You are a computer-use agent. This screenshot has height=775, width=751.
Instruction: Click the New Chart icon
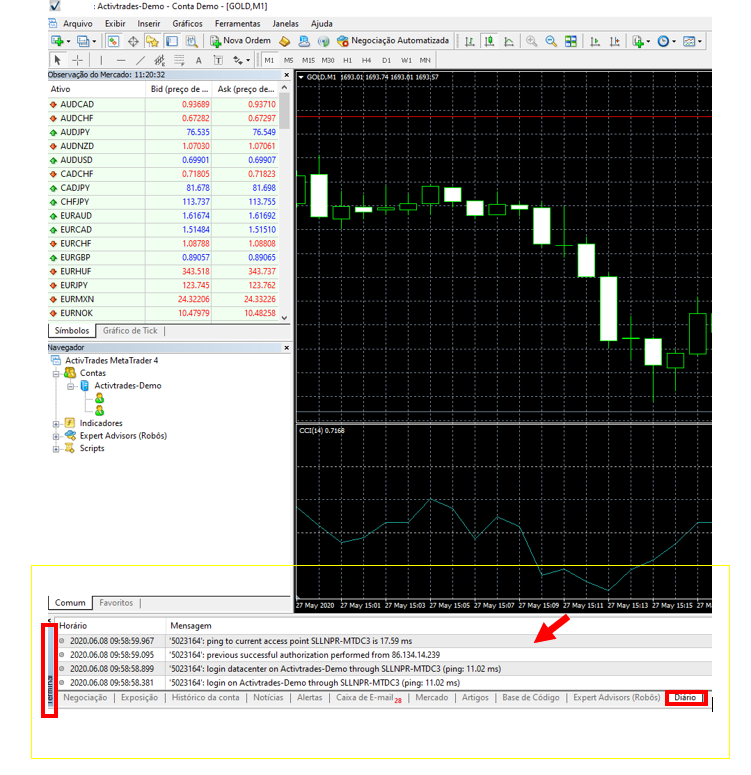(x=57, y=41)
